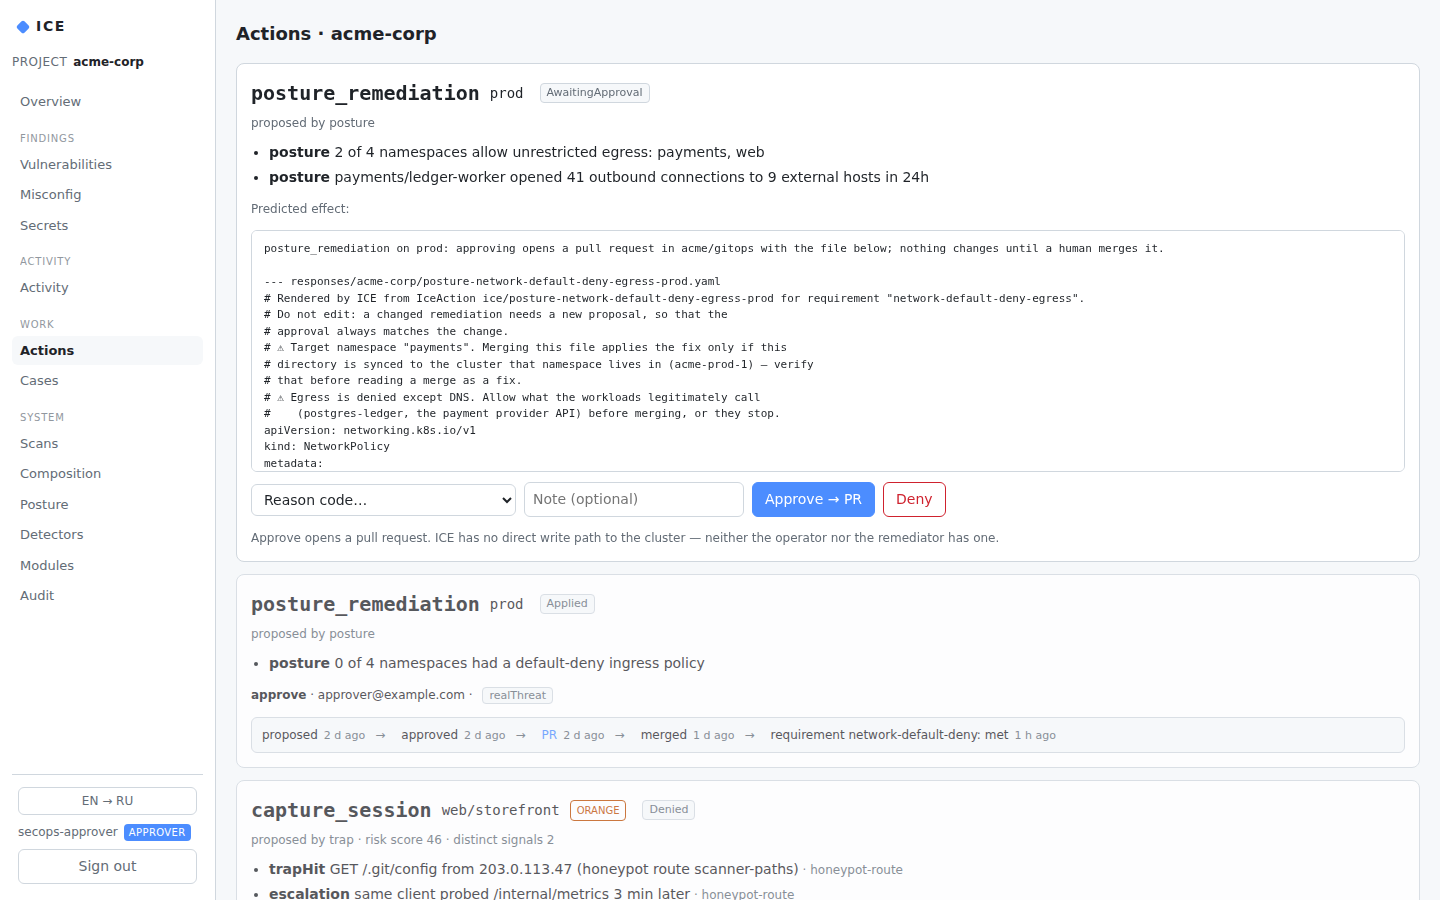Click the 'proposed 2 d ago' timeline step
Image resolution: width=1440 pixels, height=900 pixels.
313,735
